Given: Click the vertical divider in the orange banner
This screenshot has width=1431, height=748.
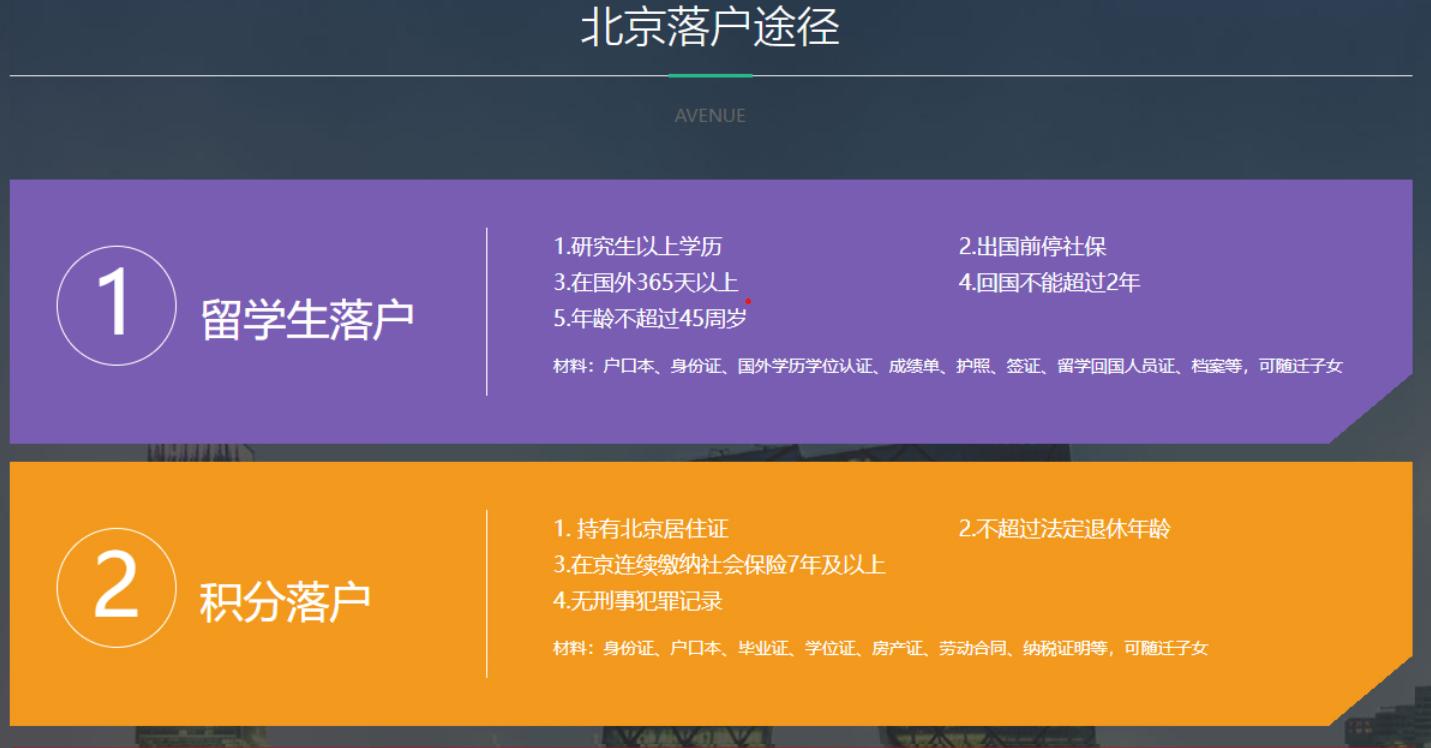Looking at the screenshot, I should 488,589.
